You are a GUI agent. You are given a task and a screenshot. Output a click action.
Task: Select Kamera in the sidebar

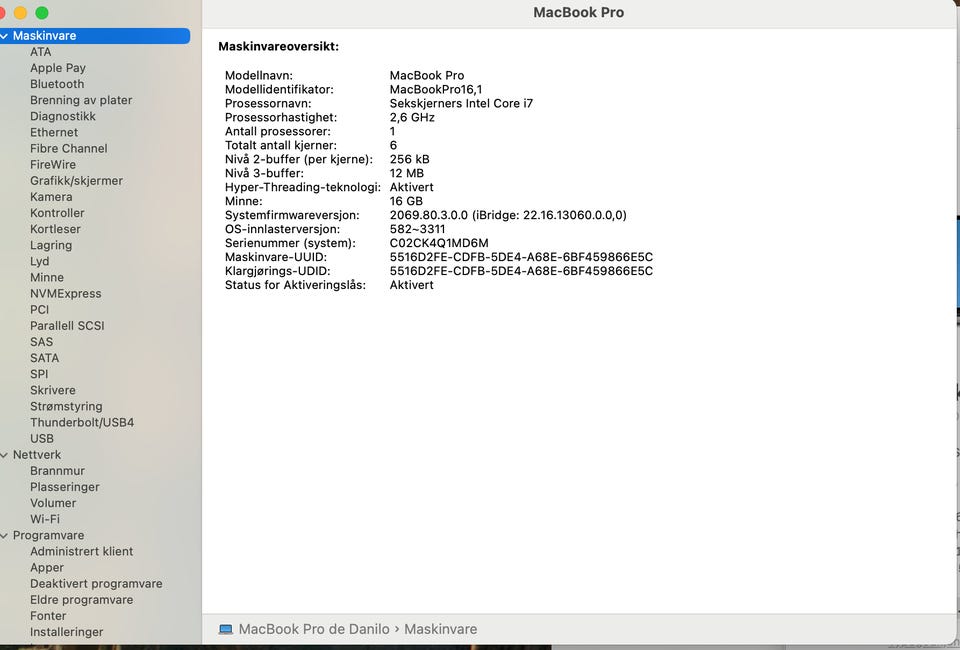pyautogui.click(x=51, y=197)
